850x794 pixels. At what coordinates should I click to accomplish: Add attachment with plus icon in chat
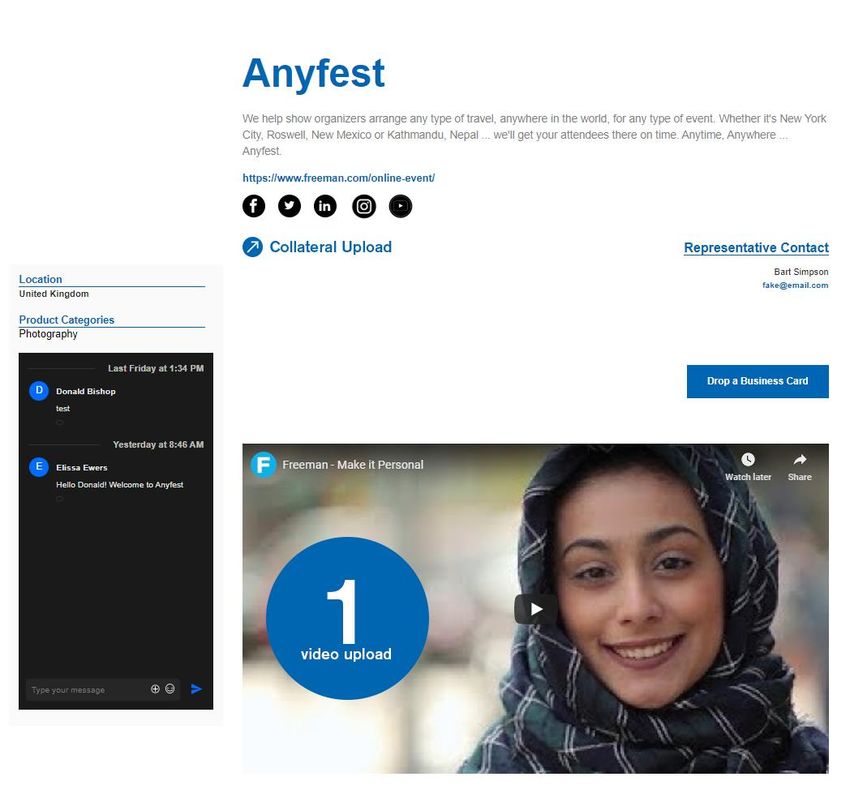coord(155,689)
